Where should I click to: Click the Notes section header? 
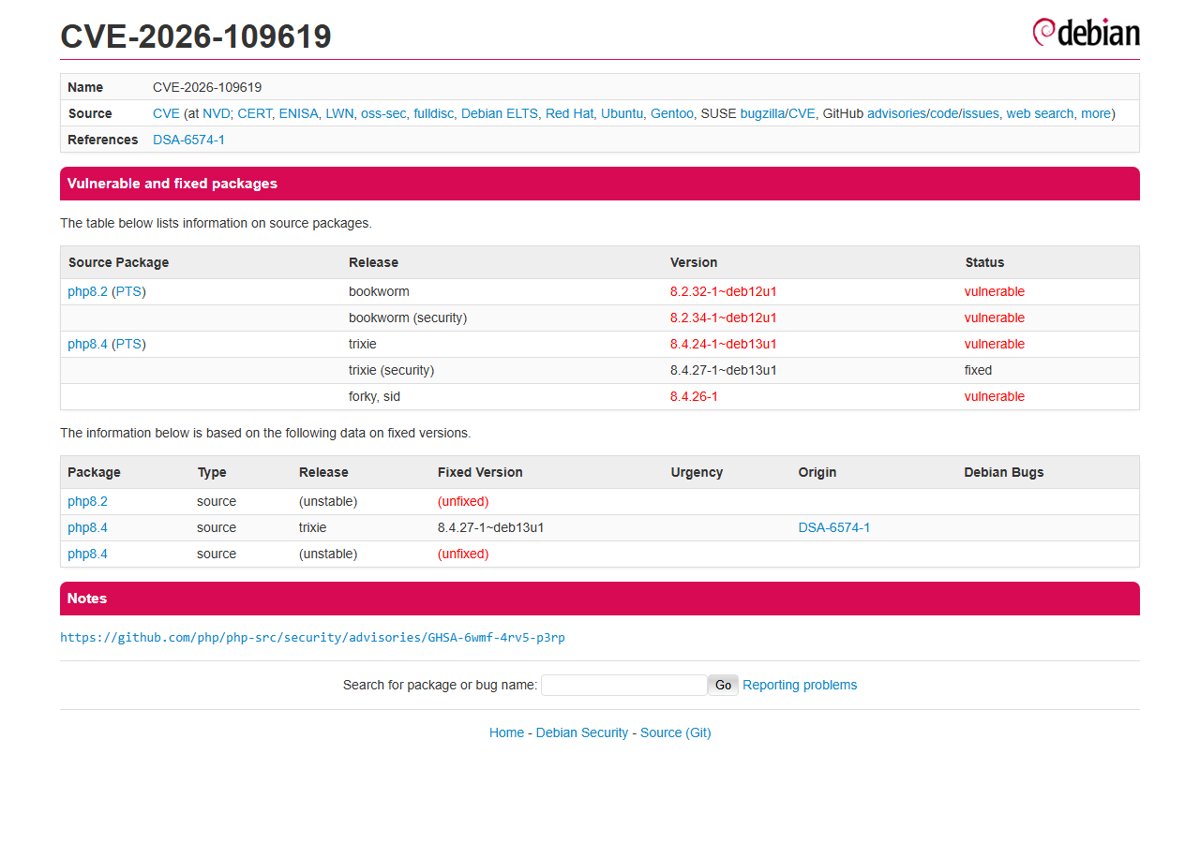point(599,599)
